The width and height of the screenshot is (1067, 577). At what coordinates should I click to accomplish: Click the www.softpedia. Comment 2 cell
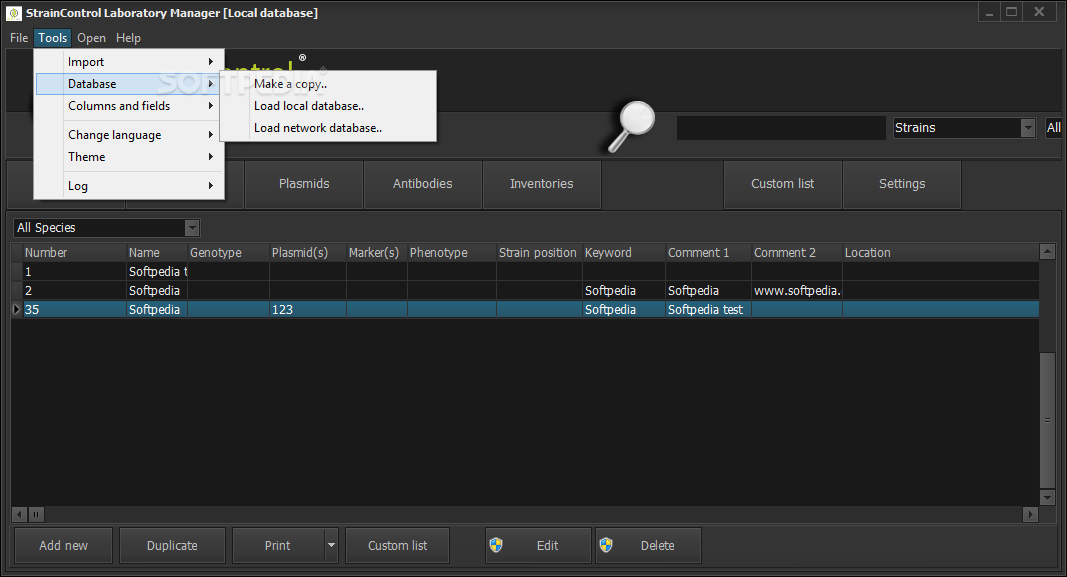tap(797, 291)
